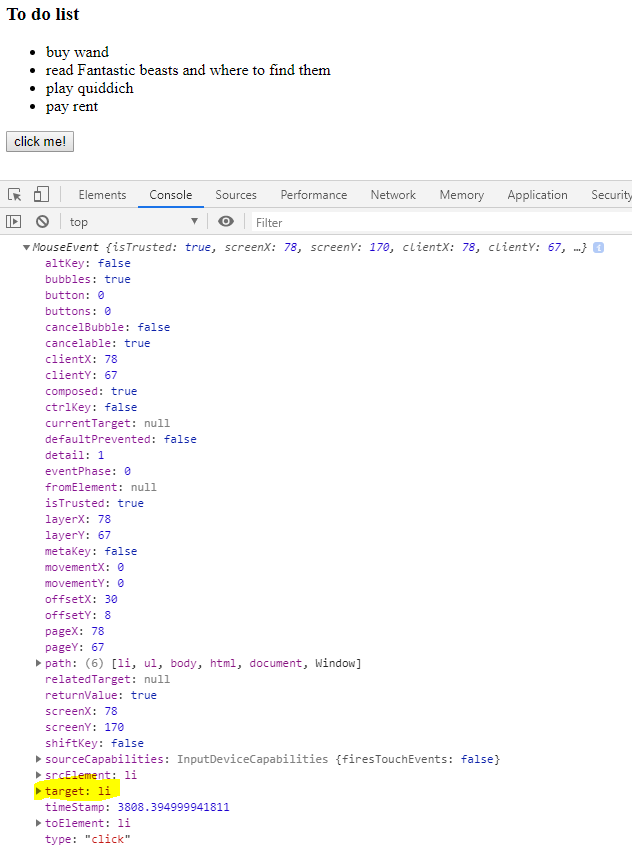The image size is (632, 849).
Task: Collapse the MouseEvent object
Action: [x=26, y=247]
